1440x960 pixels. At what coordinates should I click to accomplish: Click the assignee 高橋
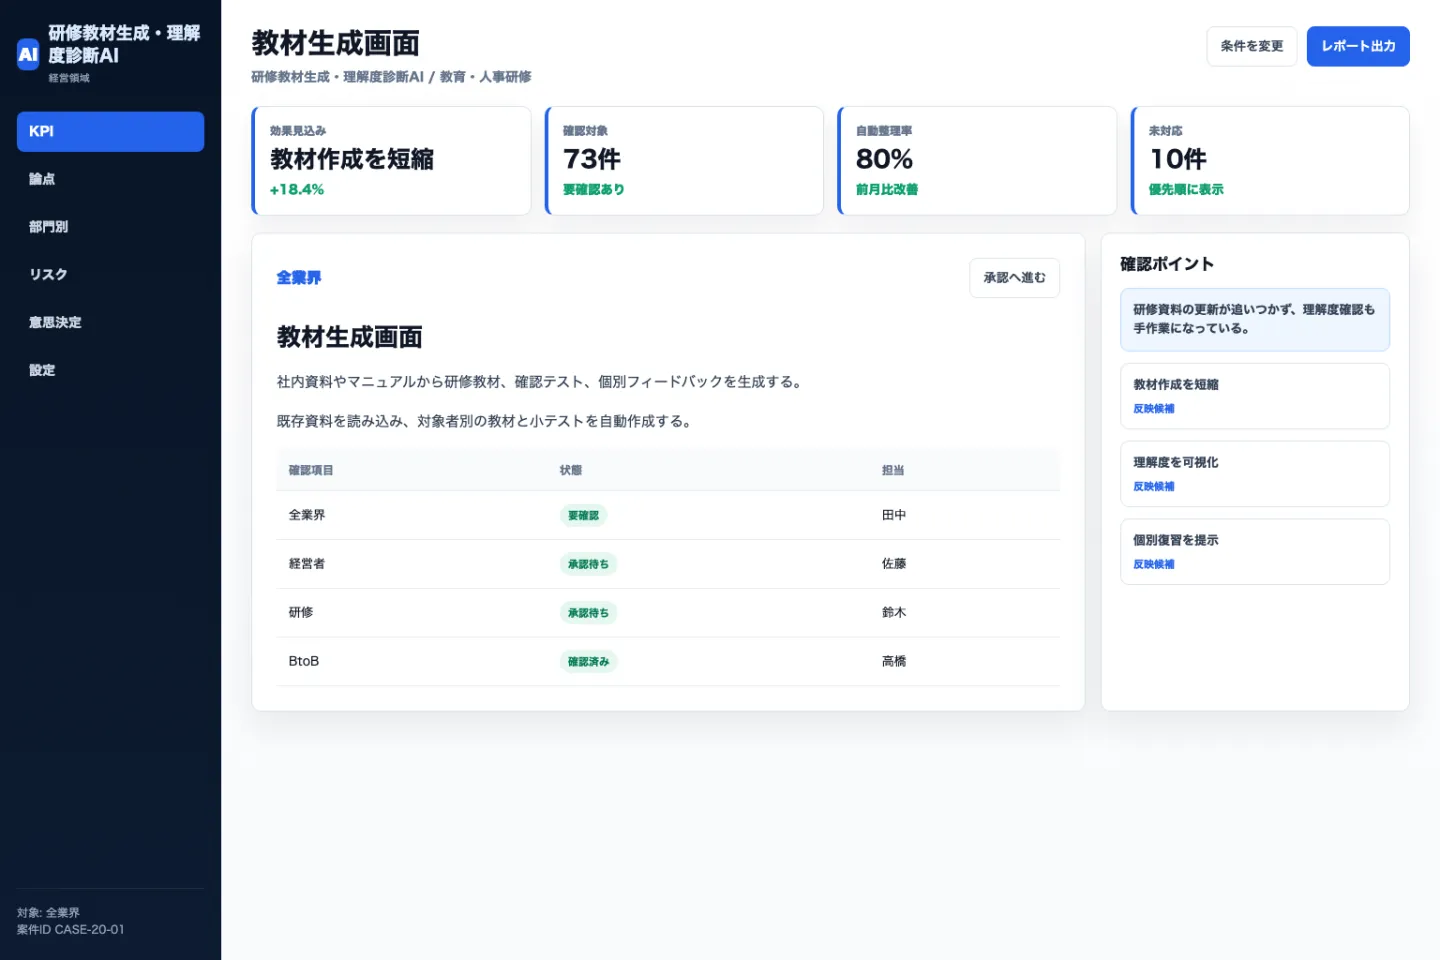pyautogui.click(x=894, y=661)
